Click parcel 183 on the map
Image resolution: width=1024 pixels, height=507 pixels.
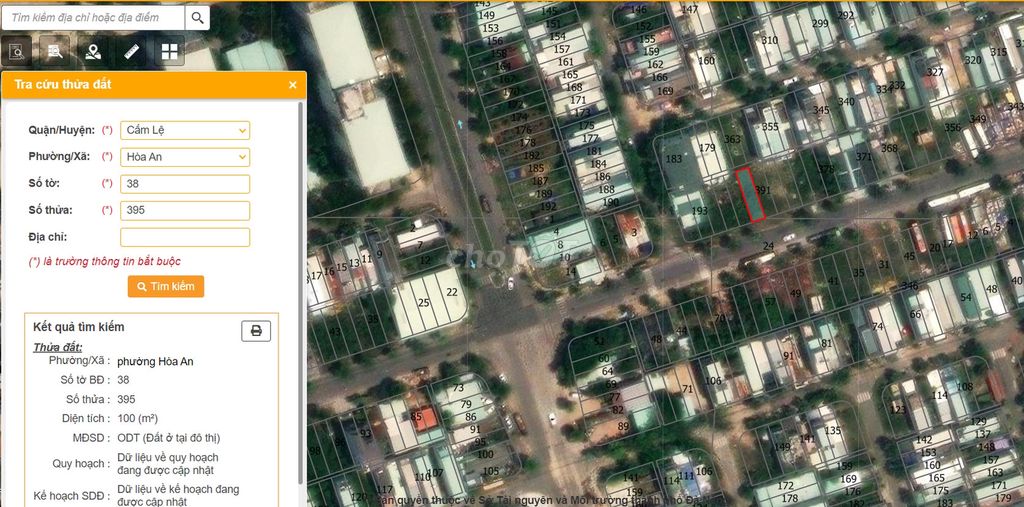[x=673, y=159]
